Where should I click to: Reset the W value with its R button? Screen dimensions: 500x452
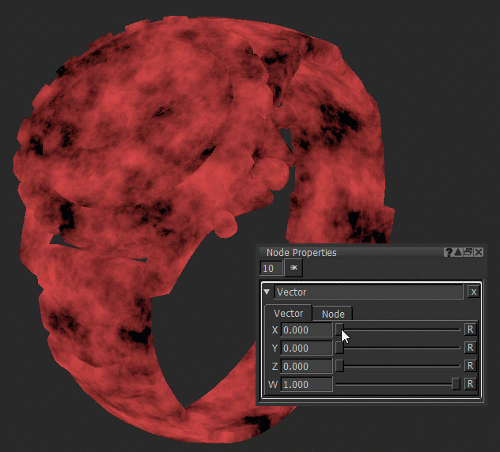(x=470, y=384)
